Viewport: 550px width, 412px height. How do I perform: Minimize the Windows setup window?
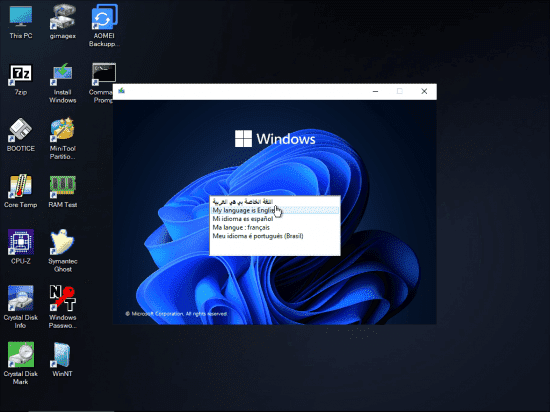coord(375,92)
